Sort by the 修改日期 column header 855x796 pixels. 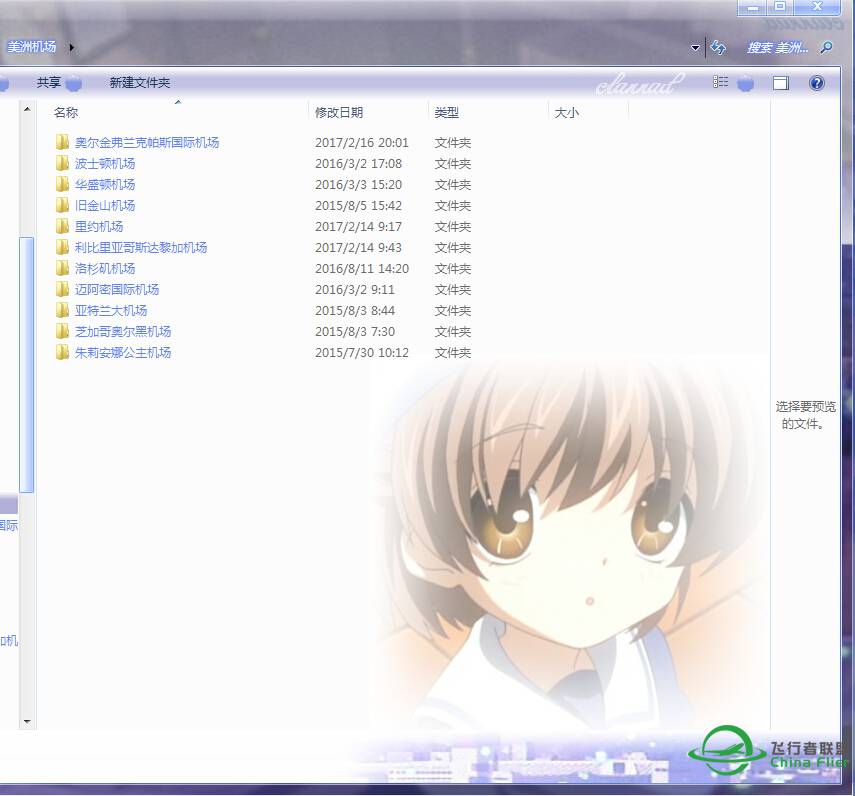(339, 113)
